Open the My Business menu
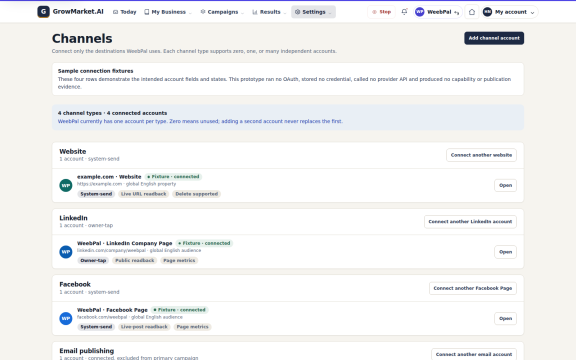The image size is (576, 360). 168,12
